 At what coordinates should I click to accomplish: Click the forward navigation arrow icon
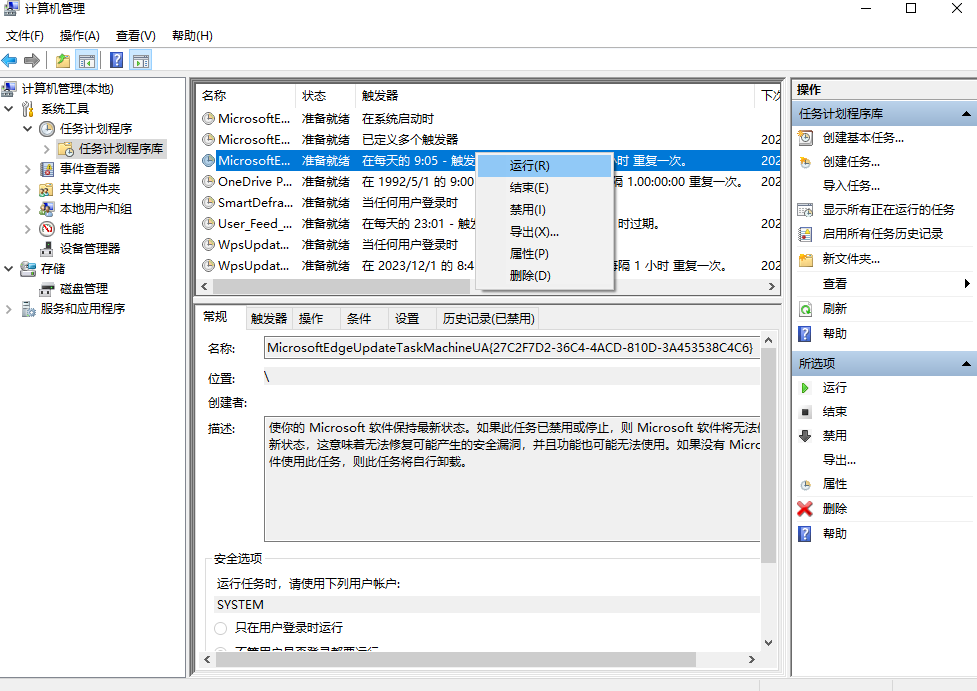point(31,59)
